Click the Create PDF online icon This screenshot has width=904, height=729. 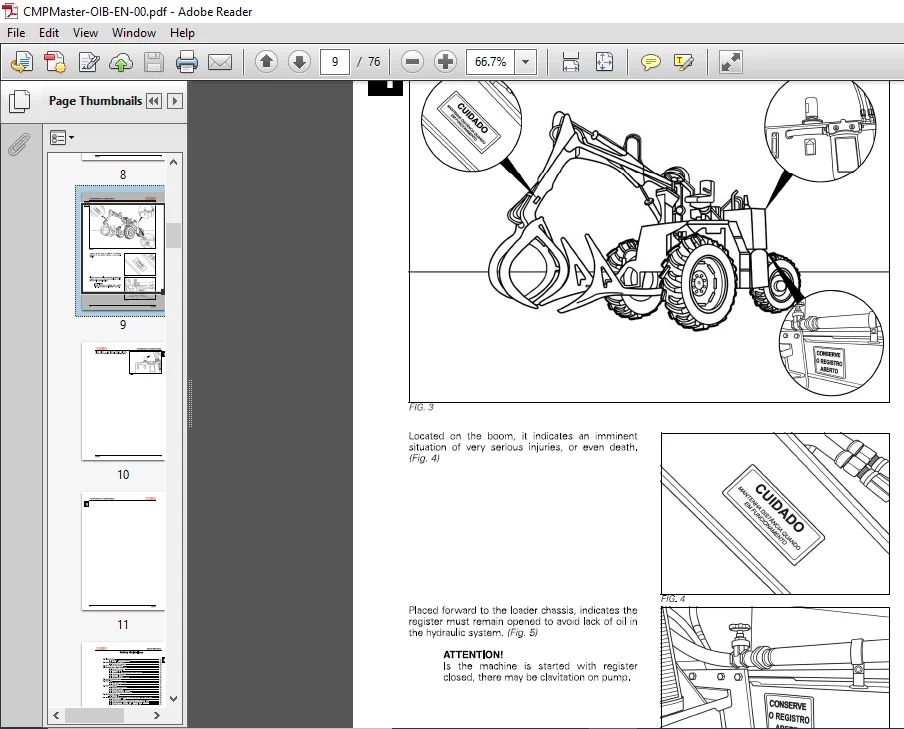[x=55, y=62]
